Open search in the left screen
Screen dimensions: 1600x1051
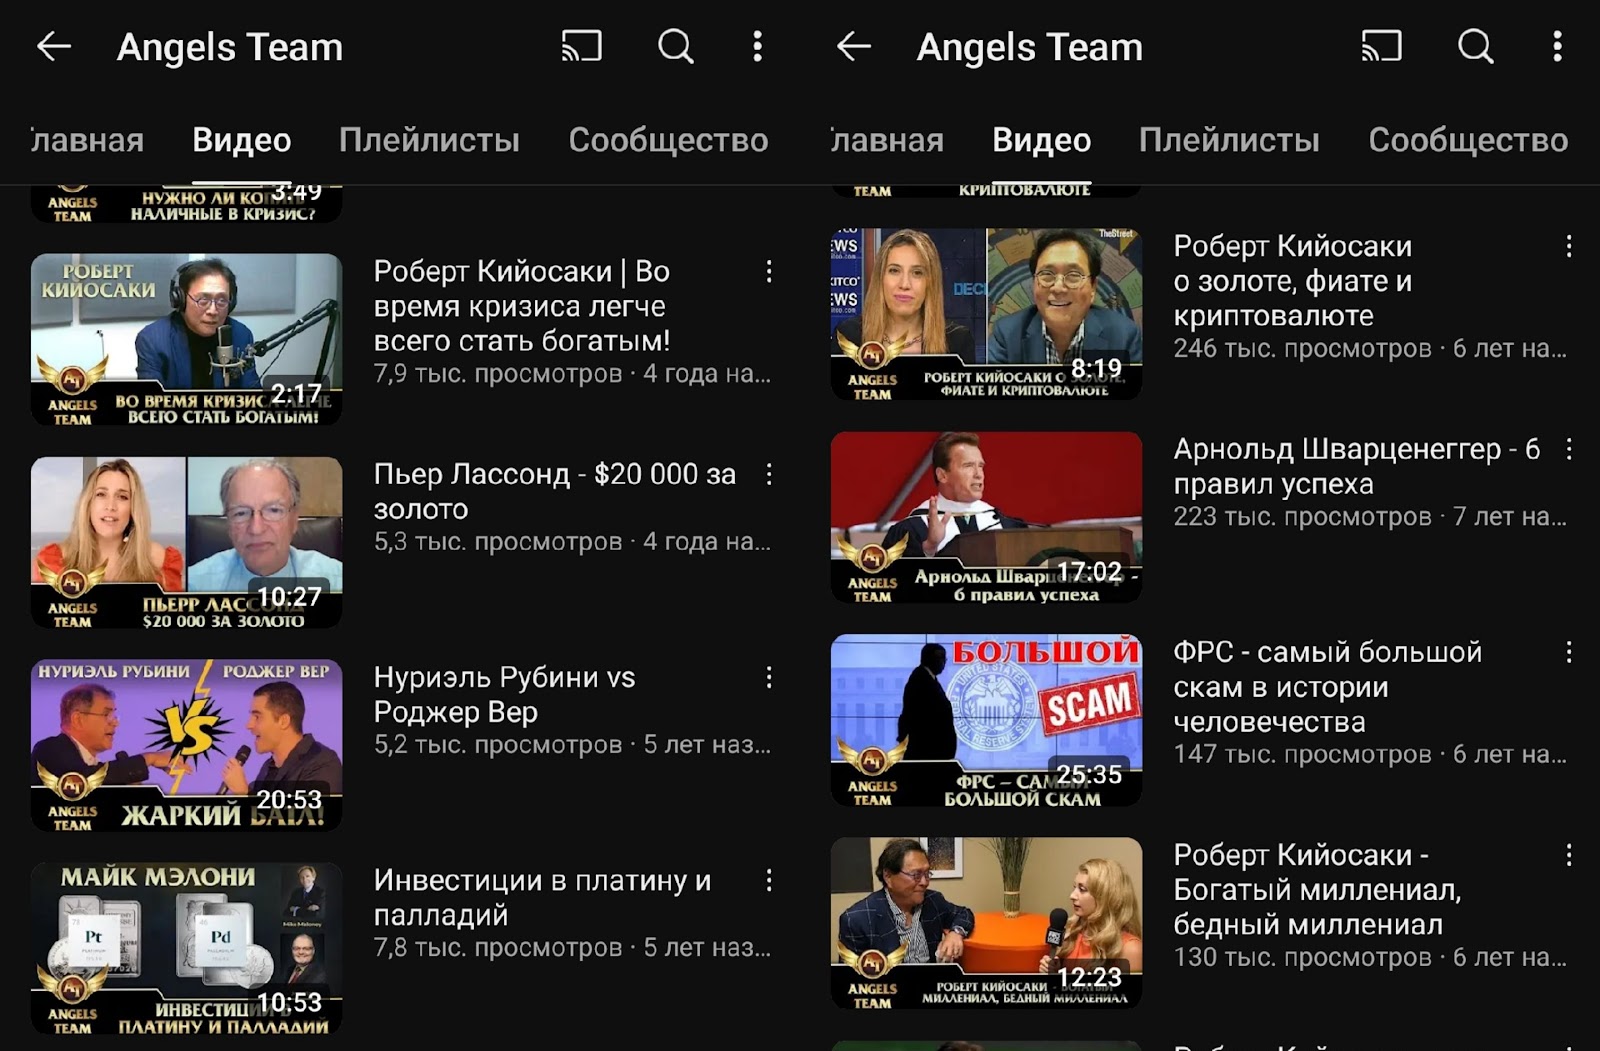676,46
